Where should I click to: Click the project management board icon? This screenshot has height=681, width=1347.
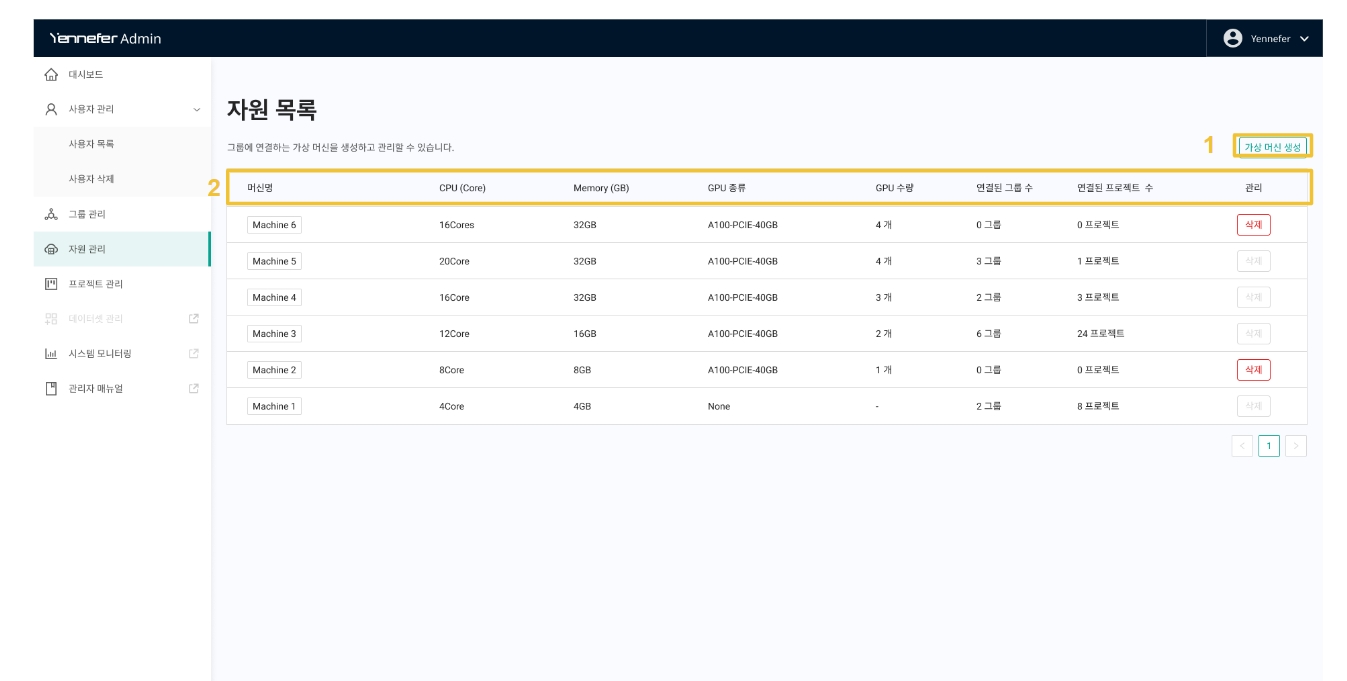coord(52,284)
